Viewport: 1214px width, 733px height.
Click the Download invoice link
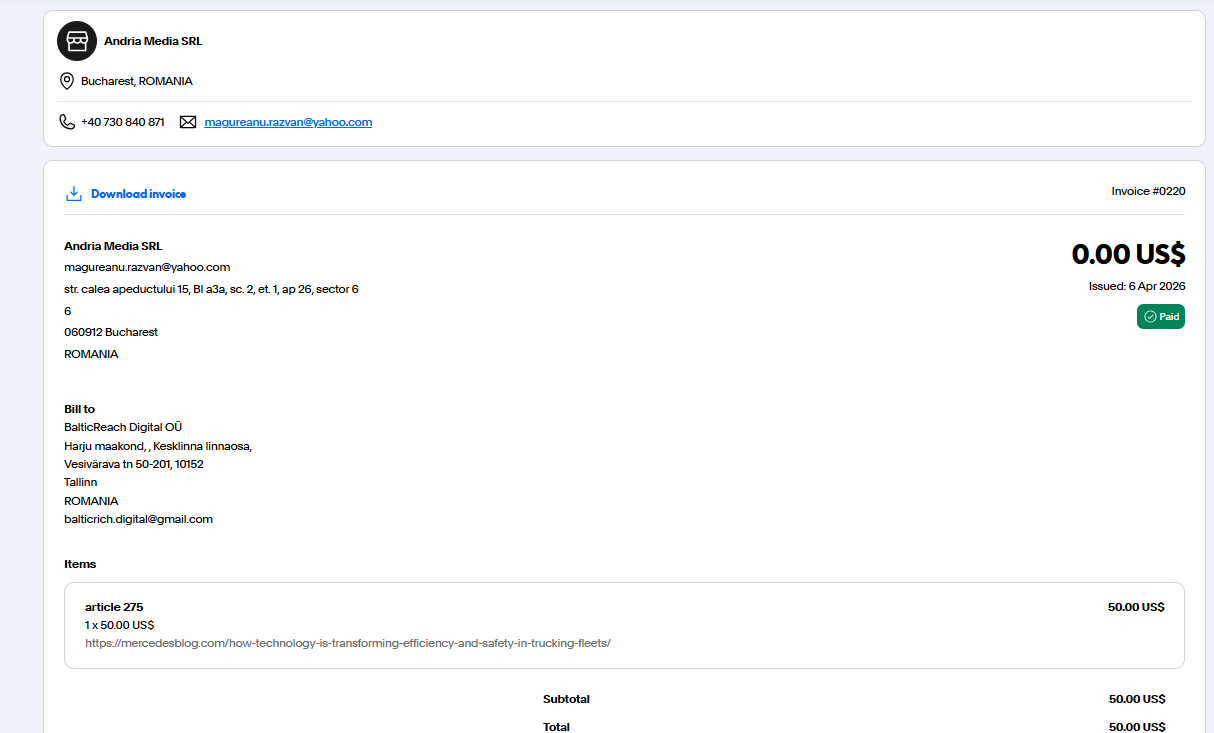138,194
